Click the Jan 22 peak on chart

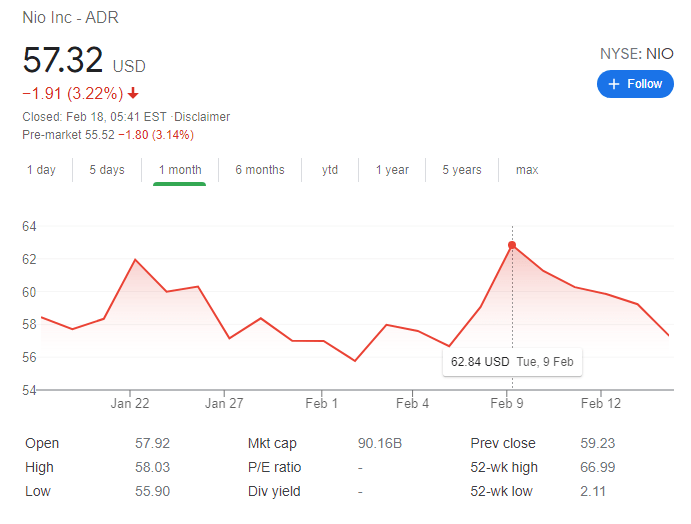point(135,260)
